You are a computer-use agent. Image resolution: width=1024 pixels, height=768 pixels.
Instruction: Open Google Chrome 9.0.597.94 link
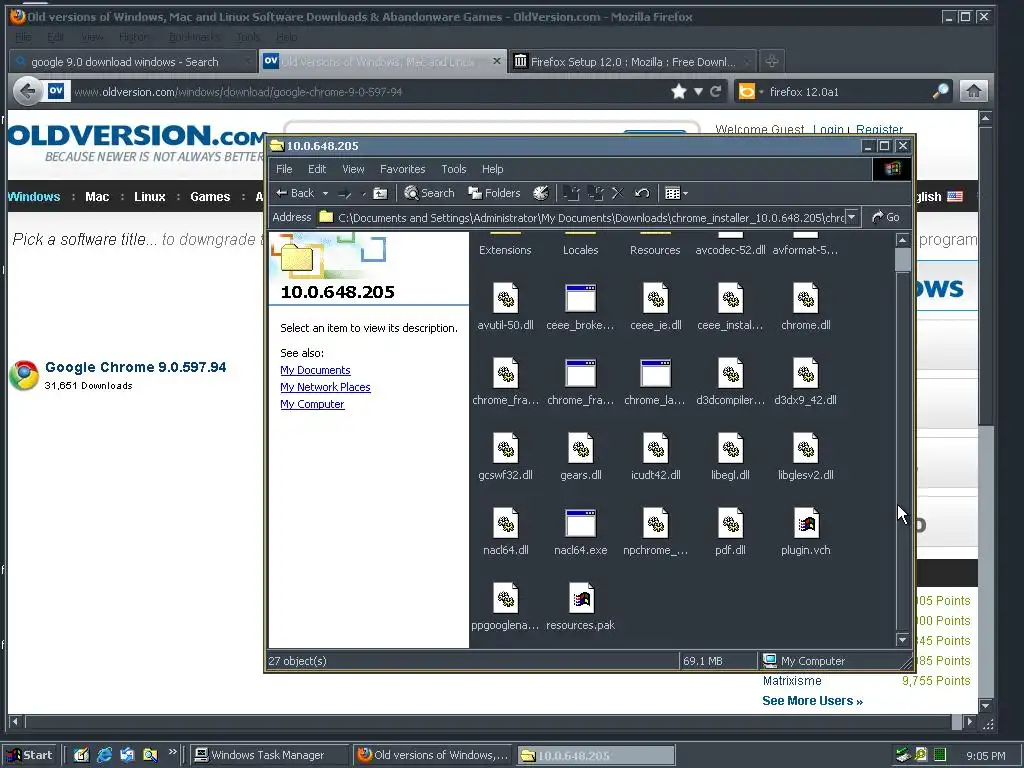click(136, 368)
